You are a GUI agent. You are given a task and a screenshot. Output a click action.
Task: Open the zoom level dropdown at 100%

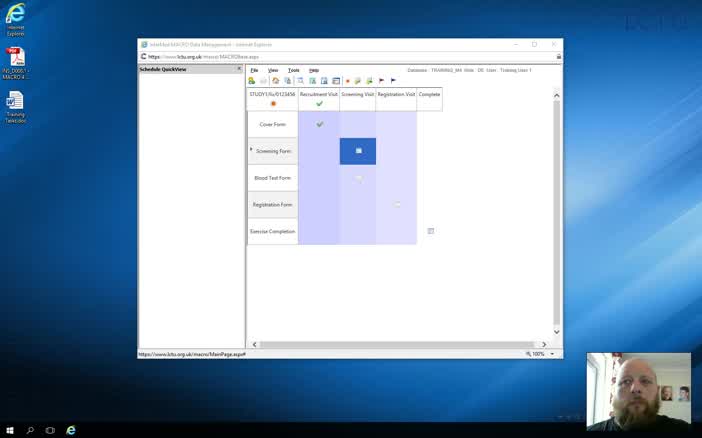553,354
